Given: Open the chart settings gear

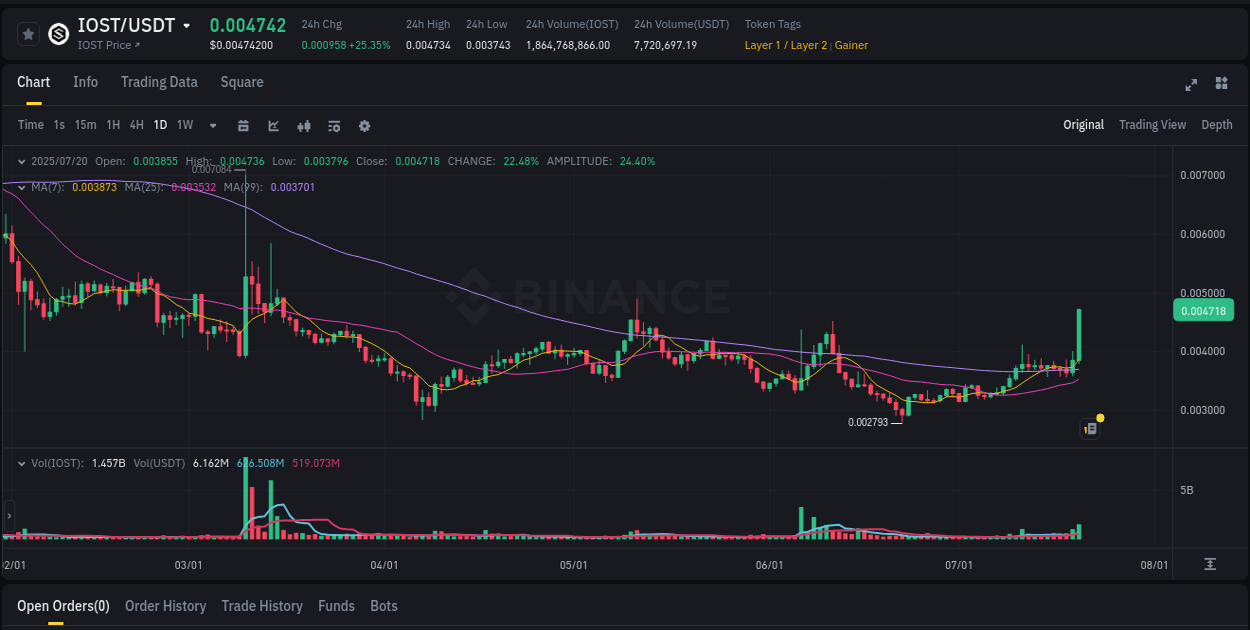Looking at the screenshot, I should (364, 125).
